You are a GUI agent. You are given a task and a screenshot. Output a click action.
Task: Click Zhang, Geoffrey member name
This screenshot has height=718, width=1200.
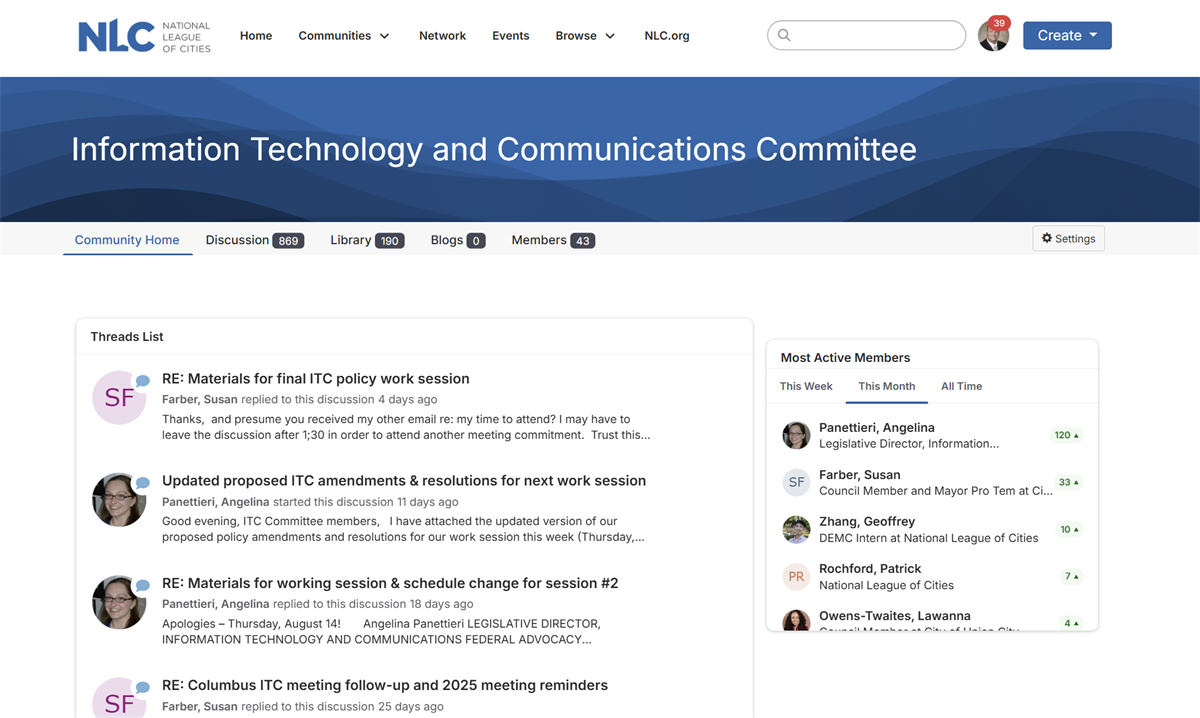[x=867, y=521]
